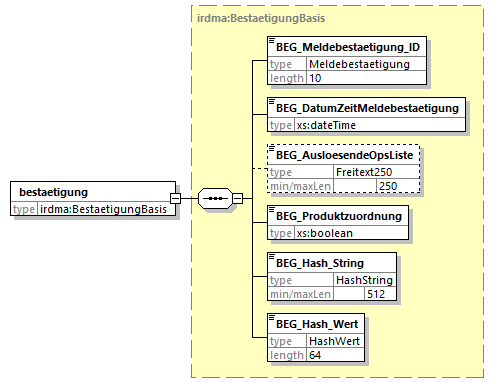This screenshot has width=494, height=383.
Task: Select the BEG_Produktzuordnung element
Action: pos(339,216)
